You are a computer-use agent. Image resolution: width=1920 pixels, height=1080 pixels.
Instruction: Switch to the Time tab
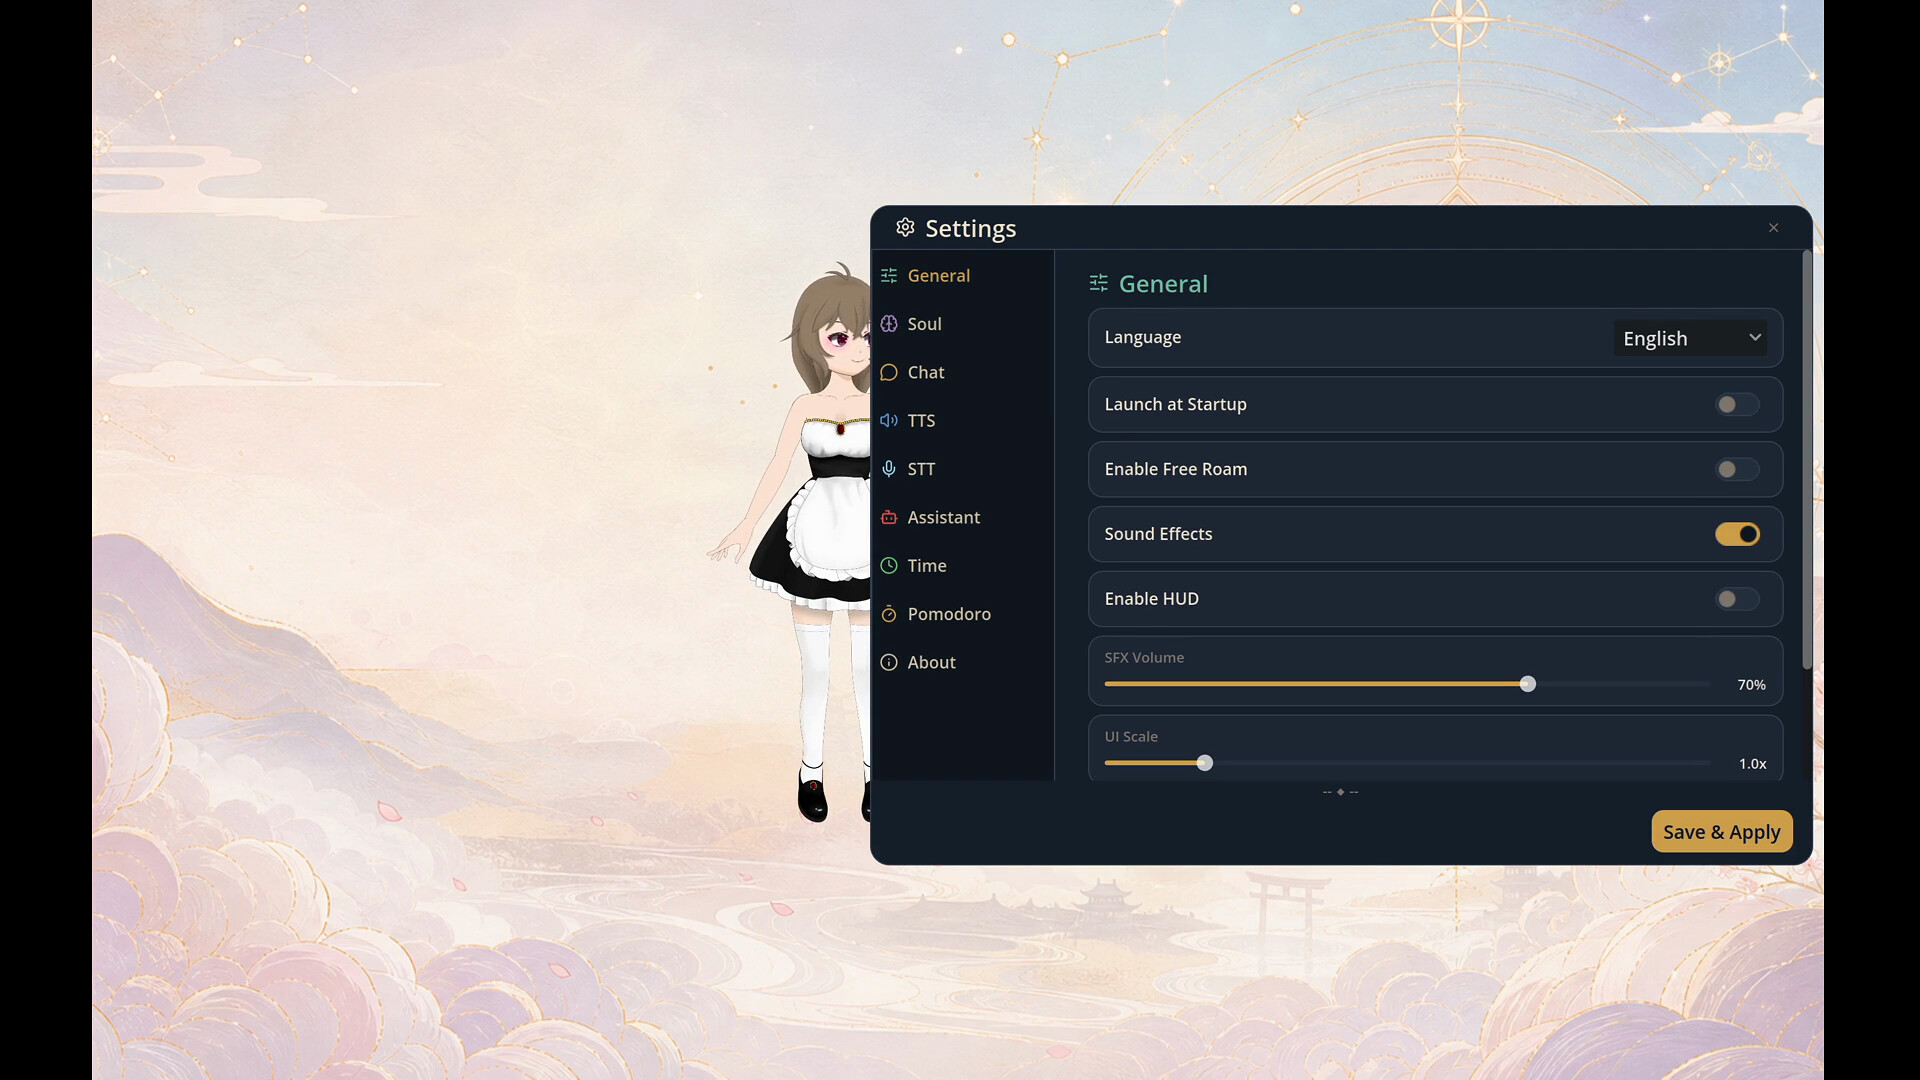coord(963,566)
